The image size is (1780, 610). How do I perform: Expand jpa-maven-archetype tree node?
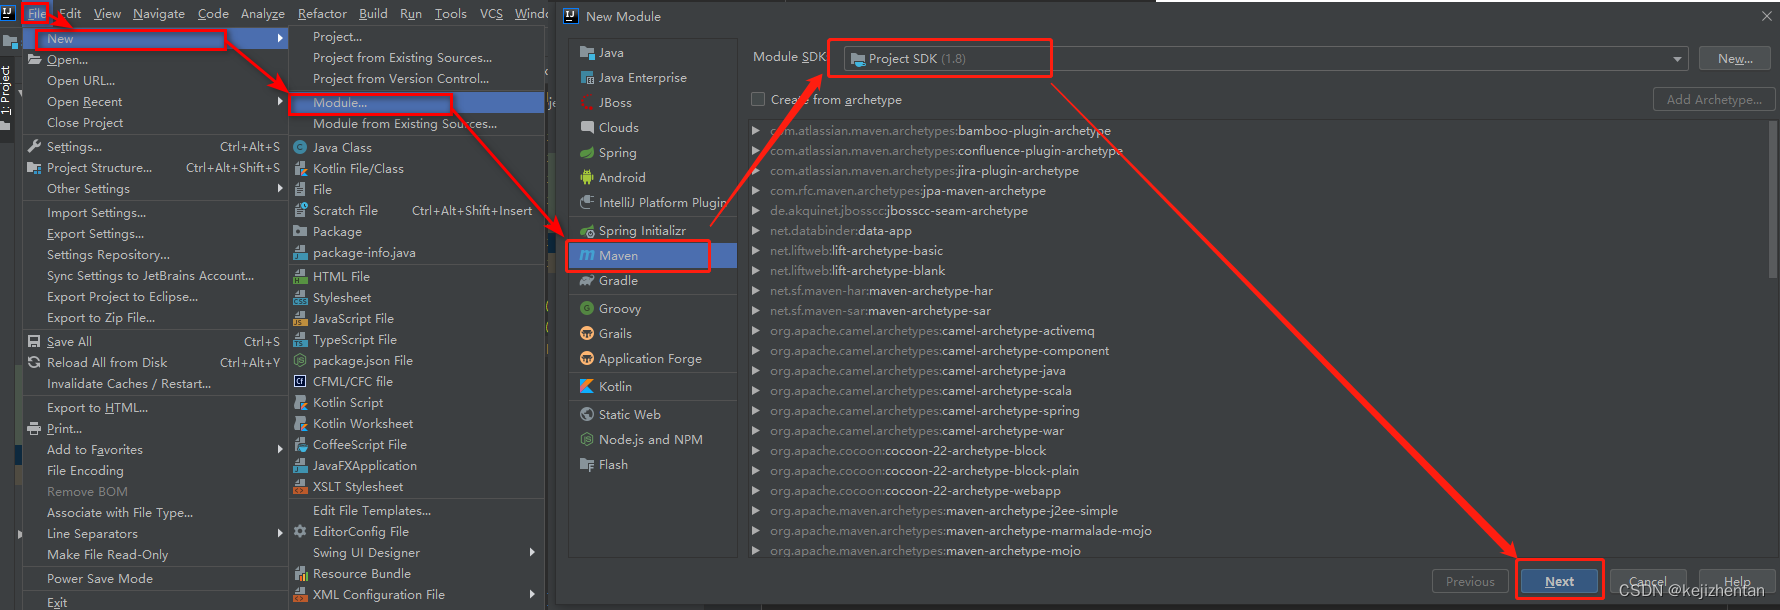pos(756,191)
